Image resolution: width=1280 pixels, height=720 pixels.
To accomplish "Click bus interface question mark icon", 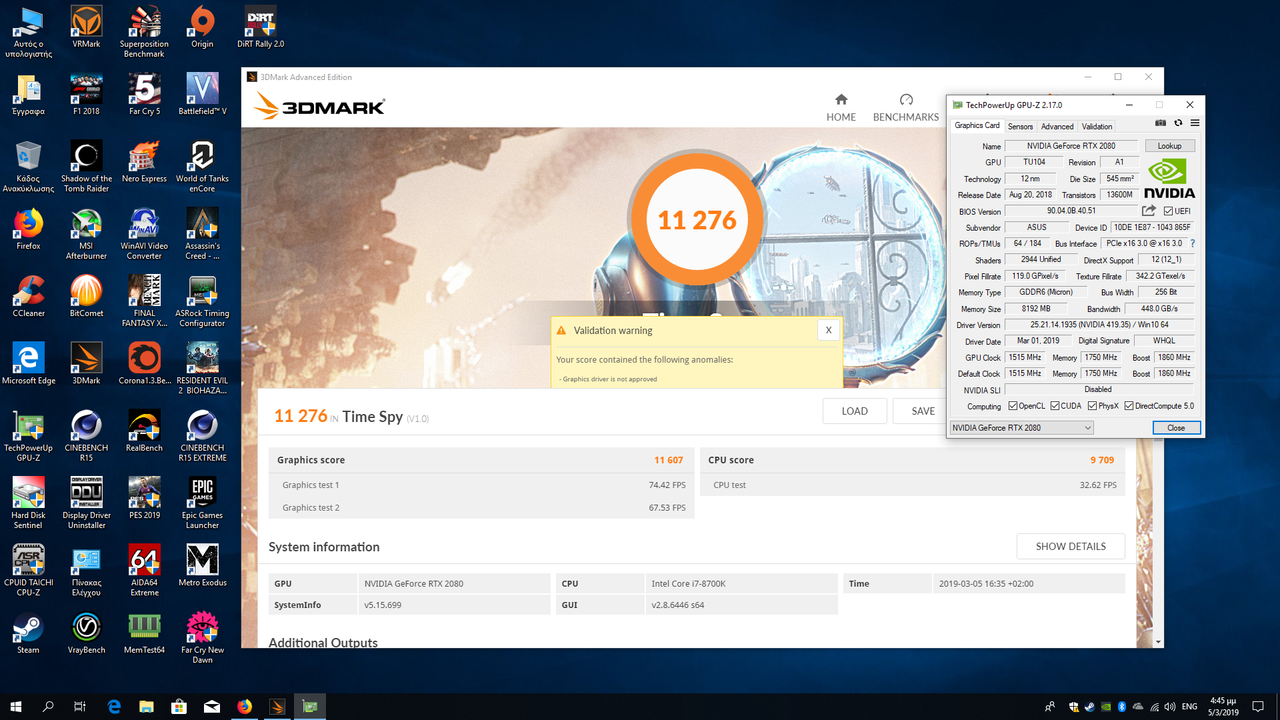I will tap(1192, 244).
